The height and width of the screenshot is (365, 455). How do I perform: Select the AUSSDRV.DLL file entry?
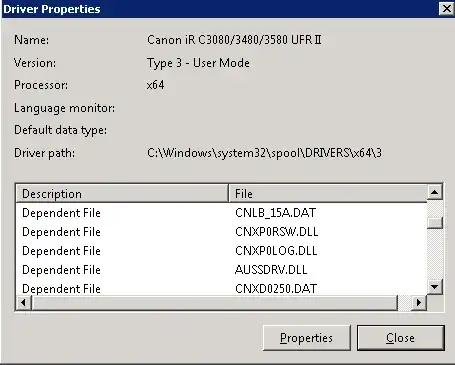coord(271,270)
